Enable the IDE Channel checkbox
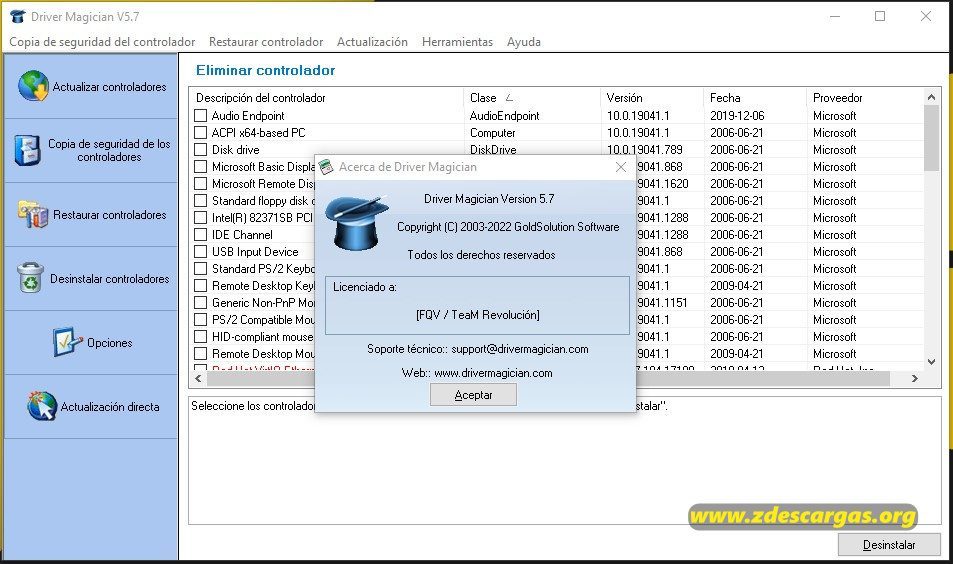Image resolution: width=953 pixels, height=564 pixels. (201, 235)
